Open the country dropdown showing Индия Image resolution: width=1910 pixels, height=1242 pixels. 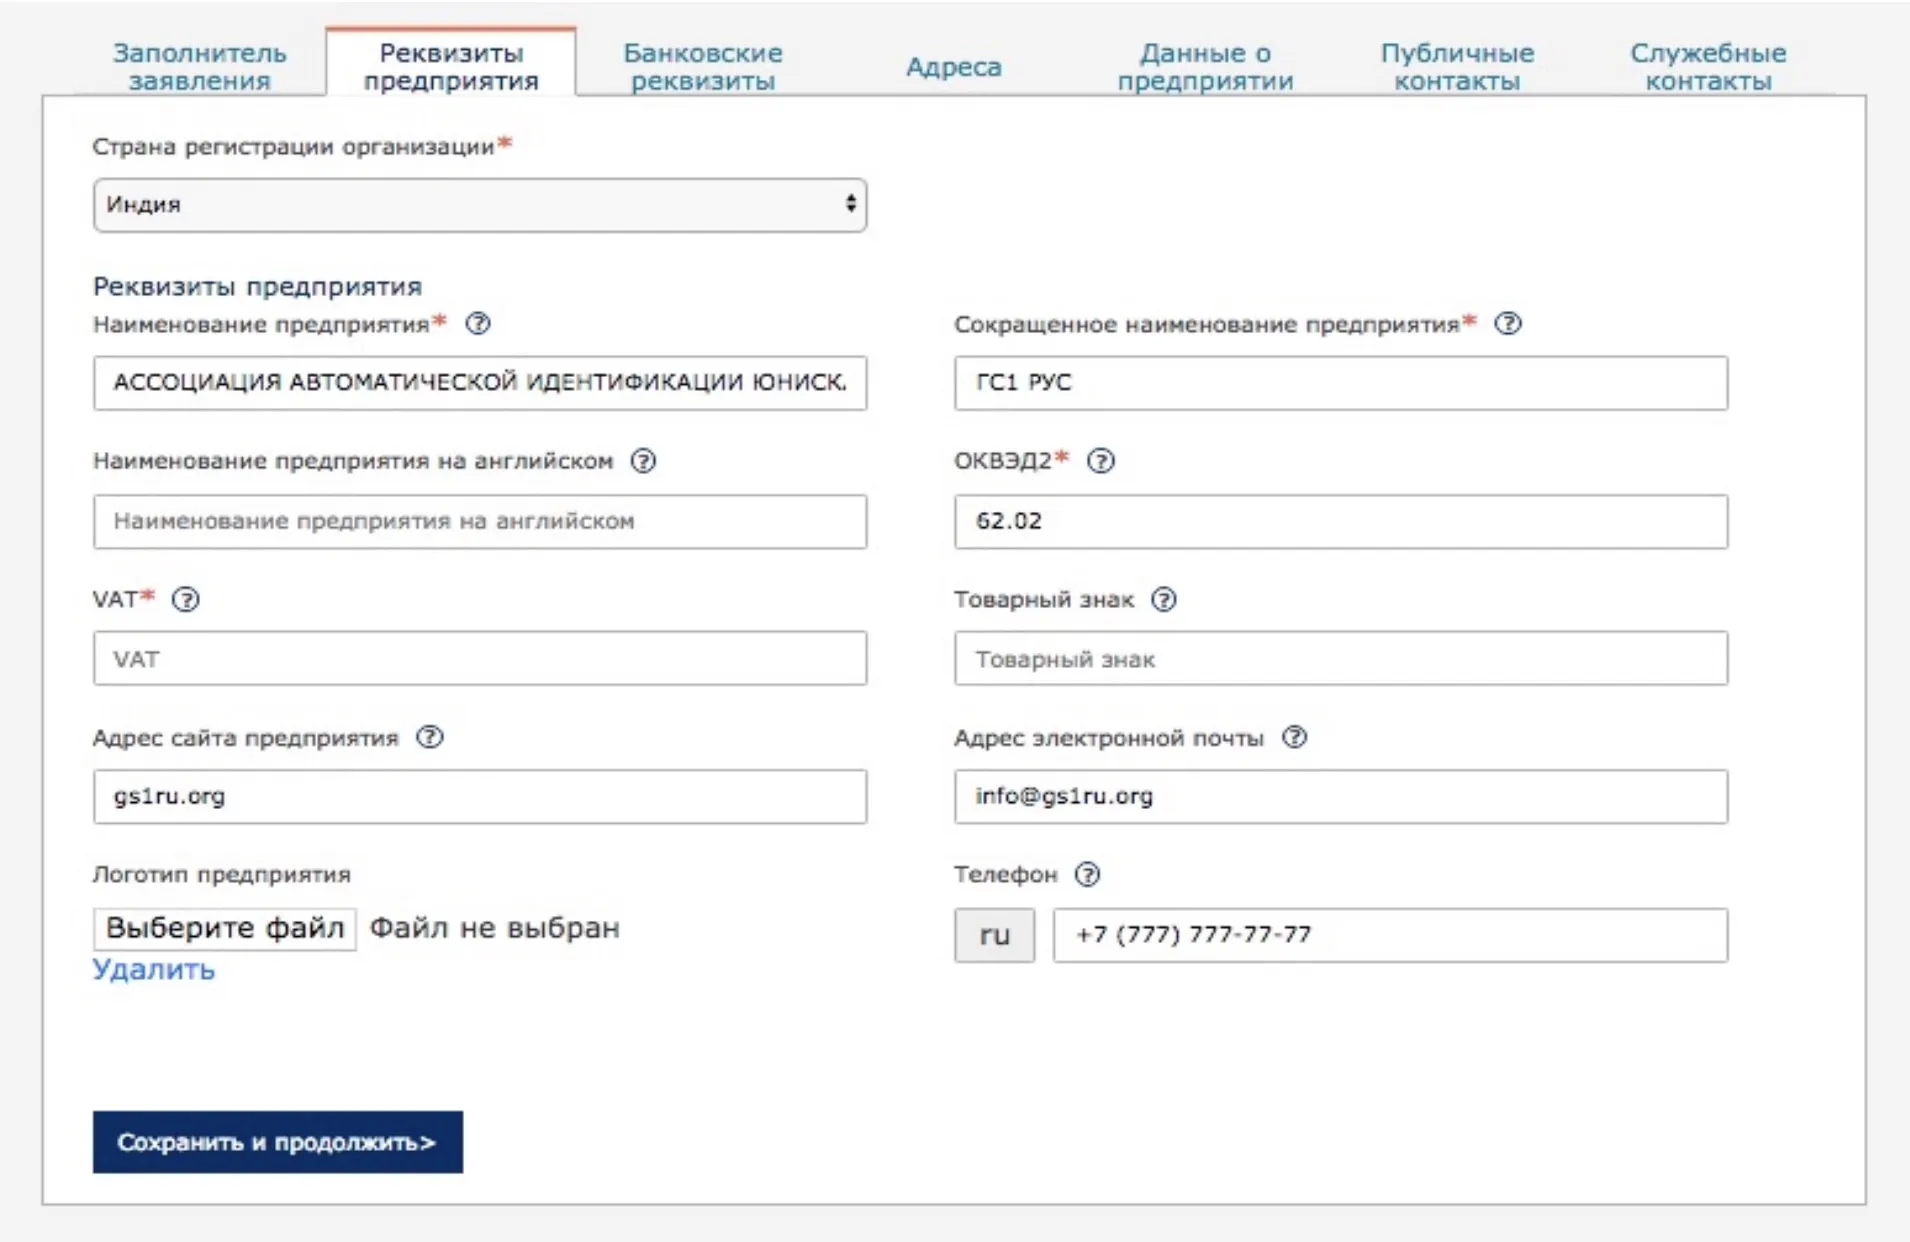480,205
